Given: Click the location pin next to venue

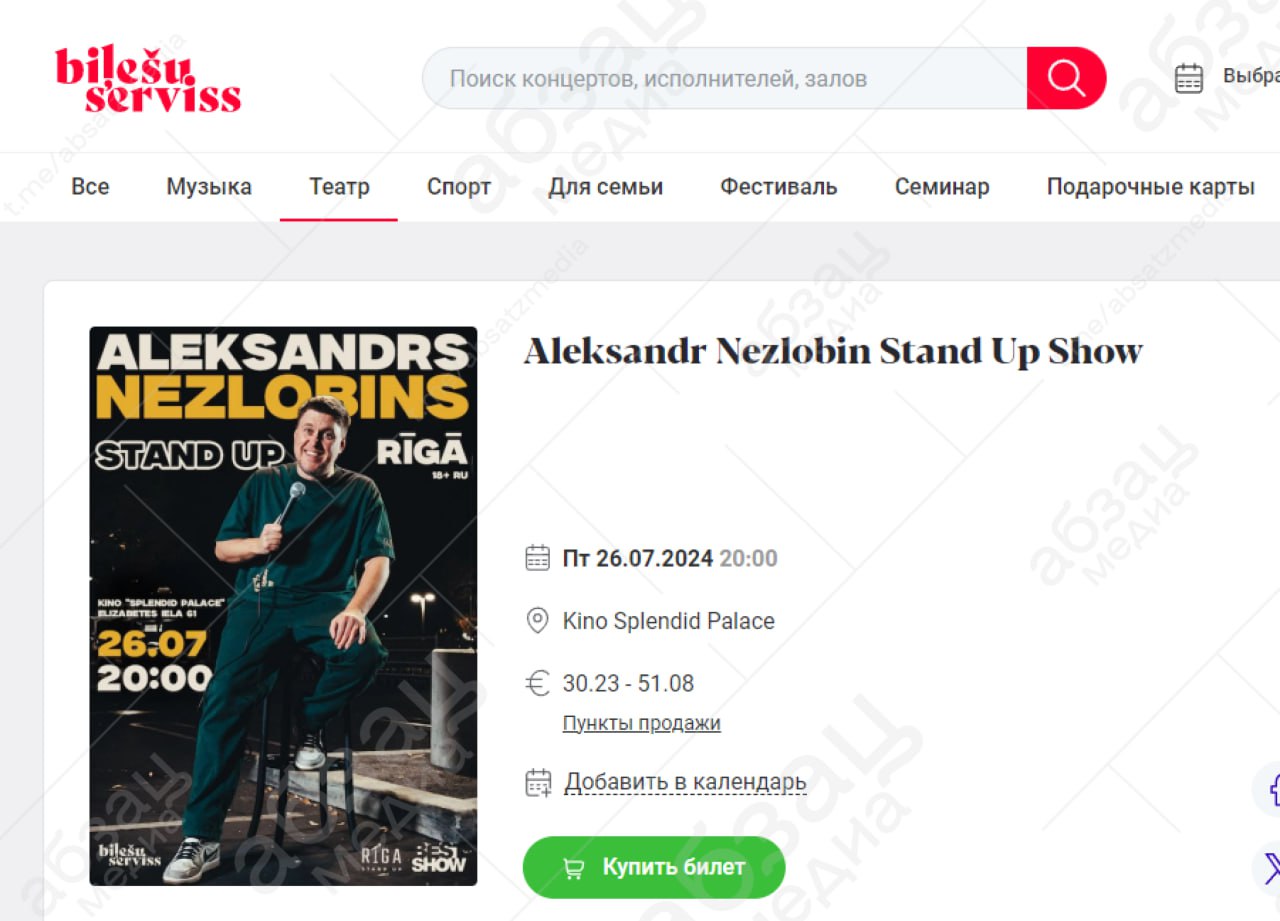Looking at the screenshot, I should coord(538,621).
